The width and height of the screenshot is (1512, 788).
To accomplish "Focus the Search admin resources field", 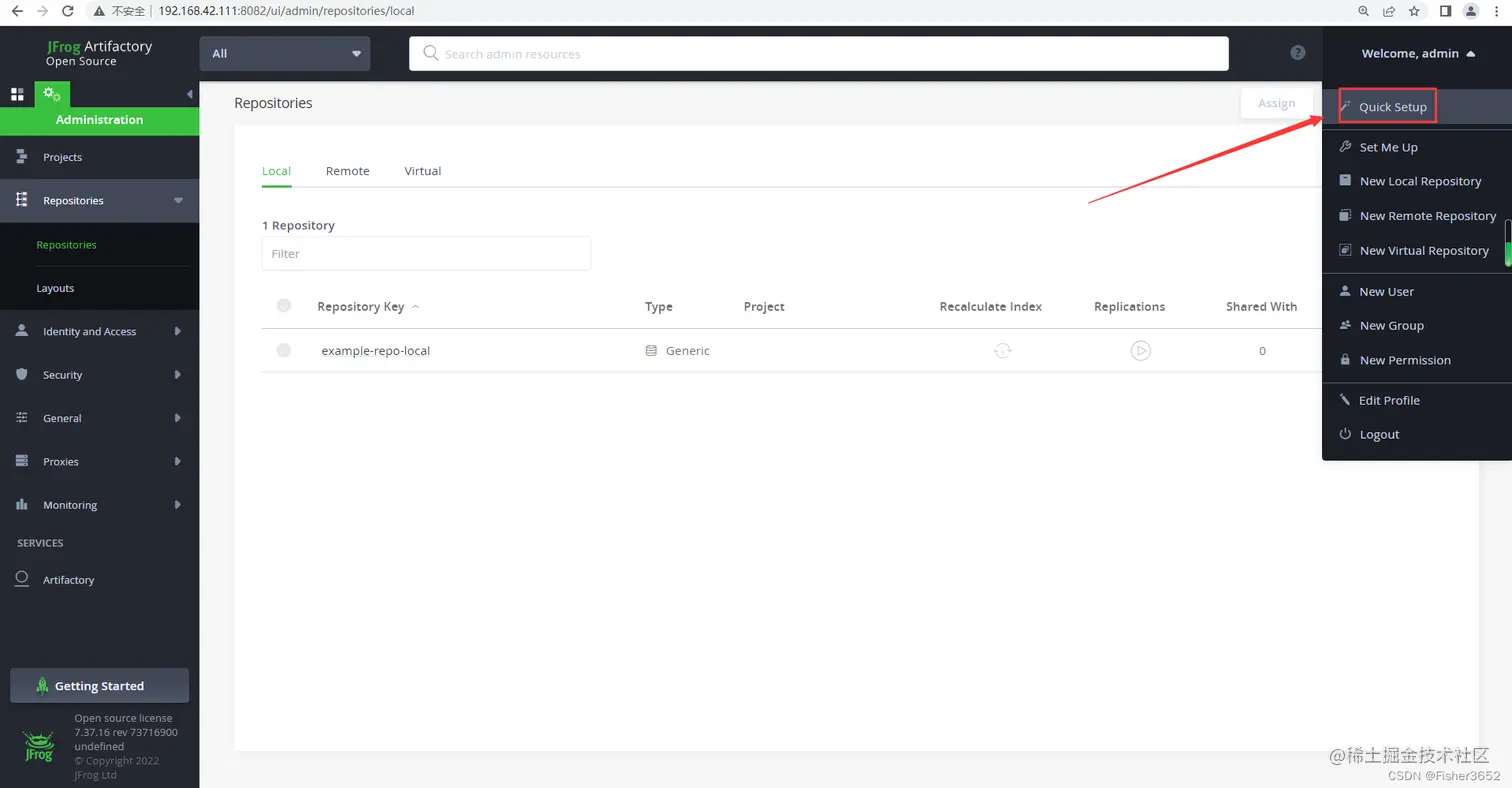I will click(x=818, y=53).
